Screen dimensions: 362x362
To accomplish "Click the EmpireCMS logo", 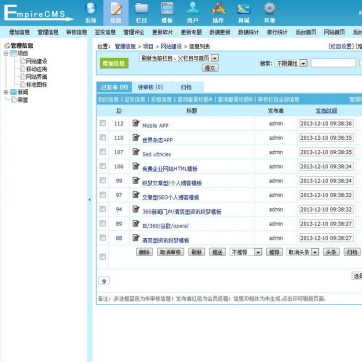I will pos(38,13).
